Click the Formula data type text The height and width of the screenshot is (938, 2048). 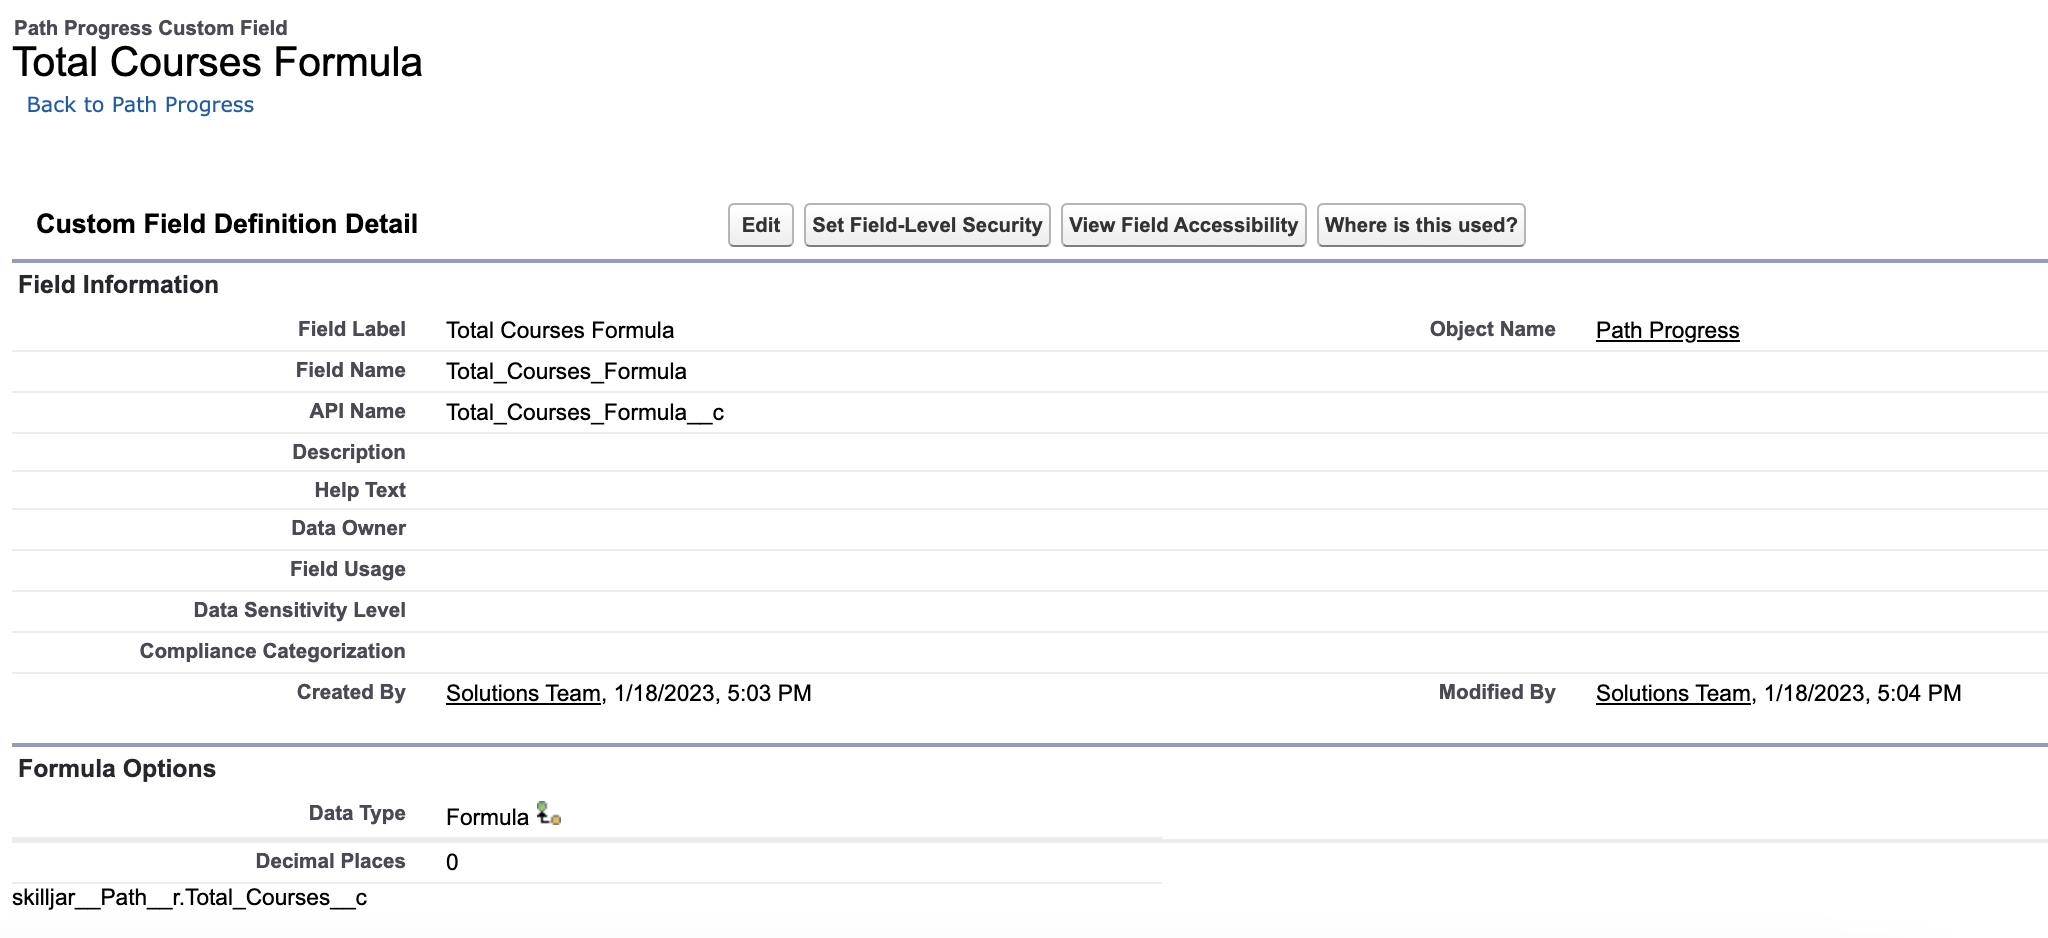[487, 818]
